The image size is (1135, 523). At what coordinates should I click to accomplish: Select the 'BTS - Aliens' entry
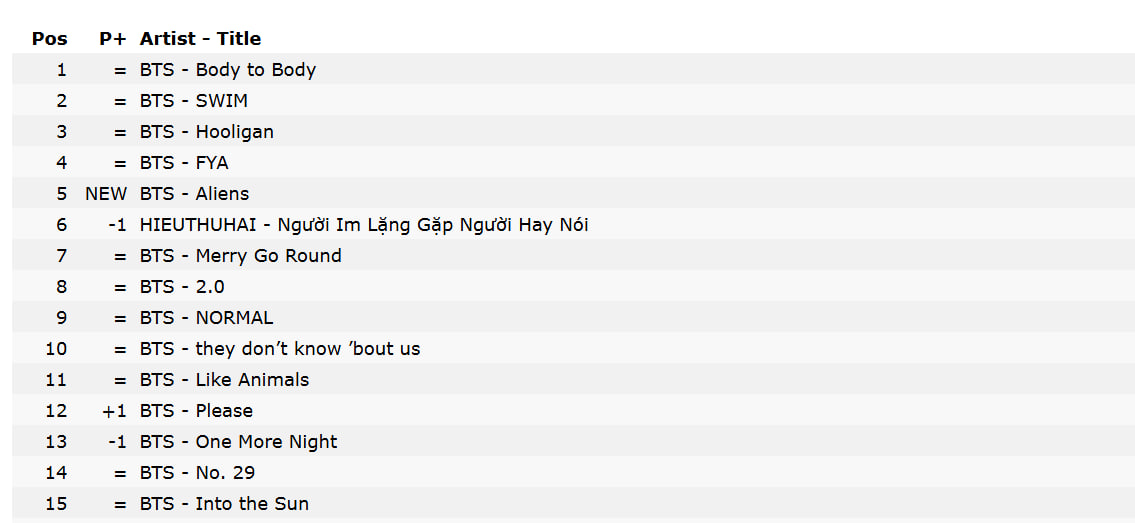[x=195, y=194]
